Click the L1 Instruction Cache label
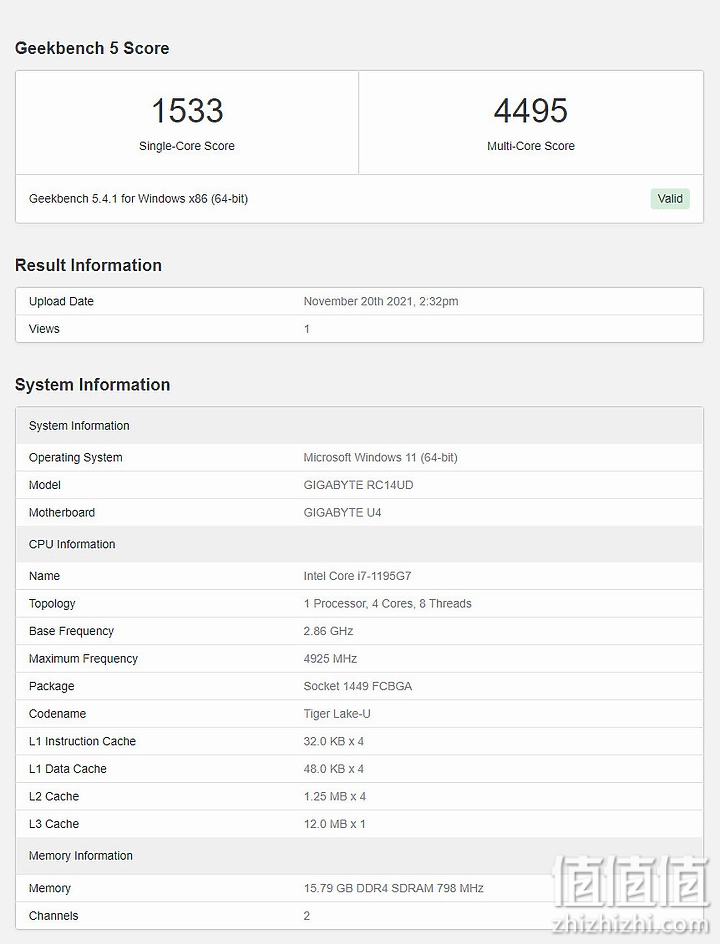Viewport: 720px width, 944px height. click(82, 741)
